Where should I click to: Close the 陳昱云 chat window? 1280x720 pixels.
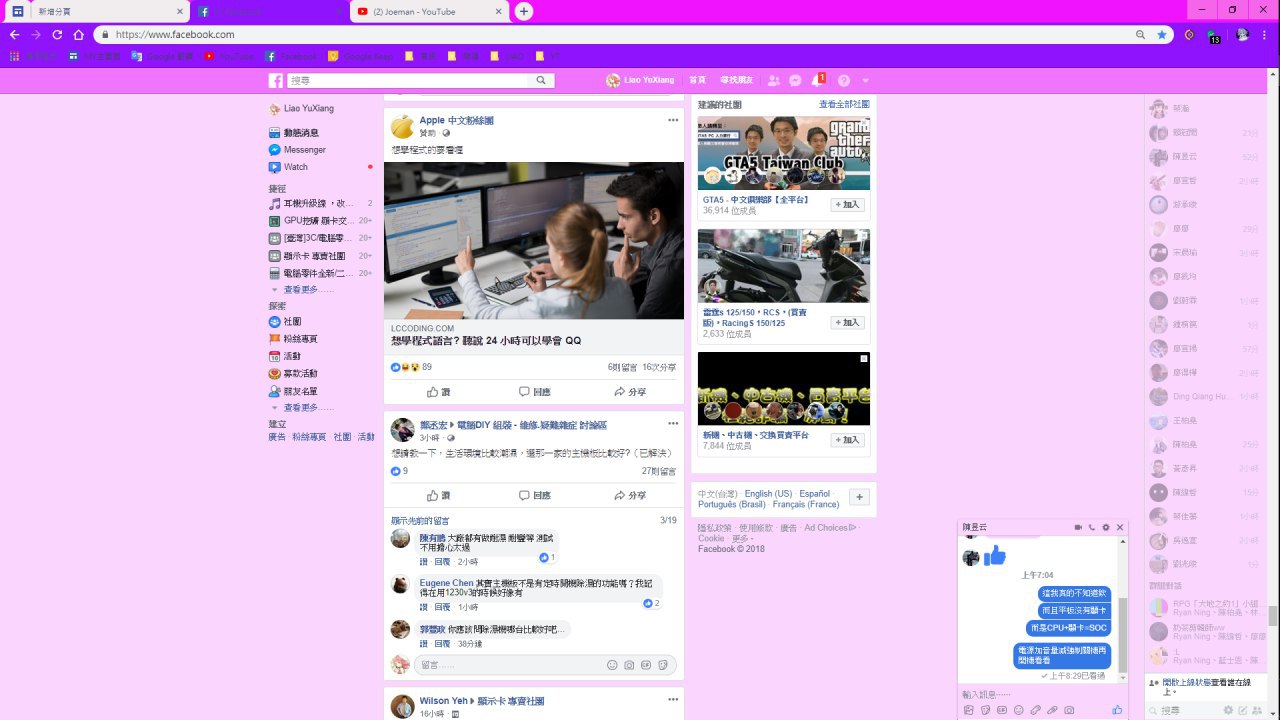1120,527
